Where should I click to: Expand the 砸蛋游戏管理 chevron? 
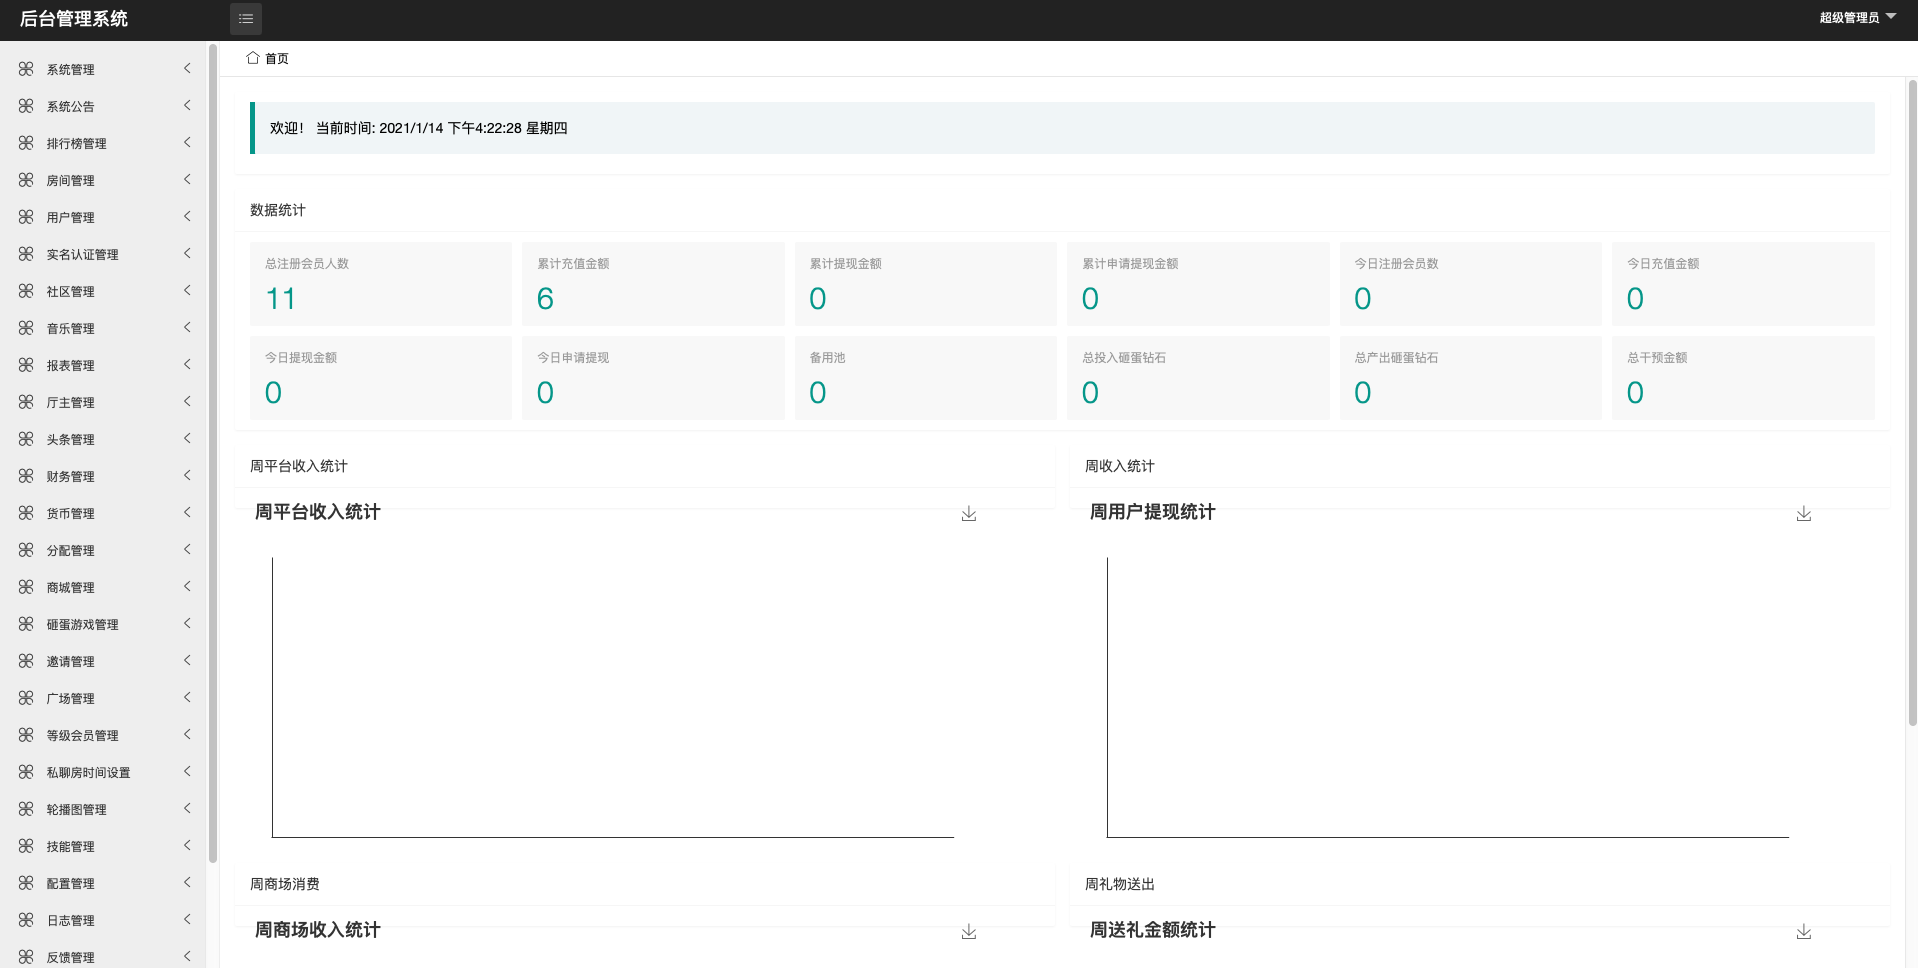coord(187,624)
